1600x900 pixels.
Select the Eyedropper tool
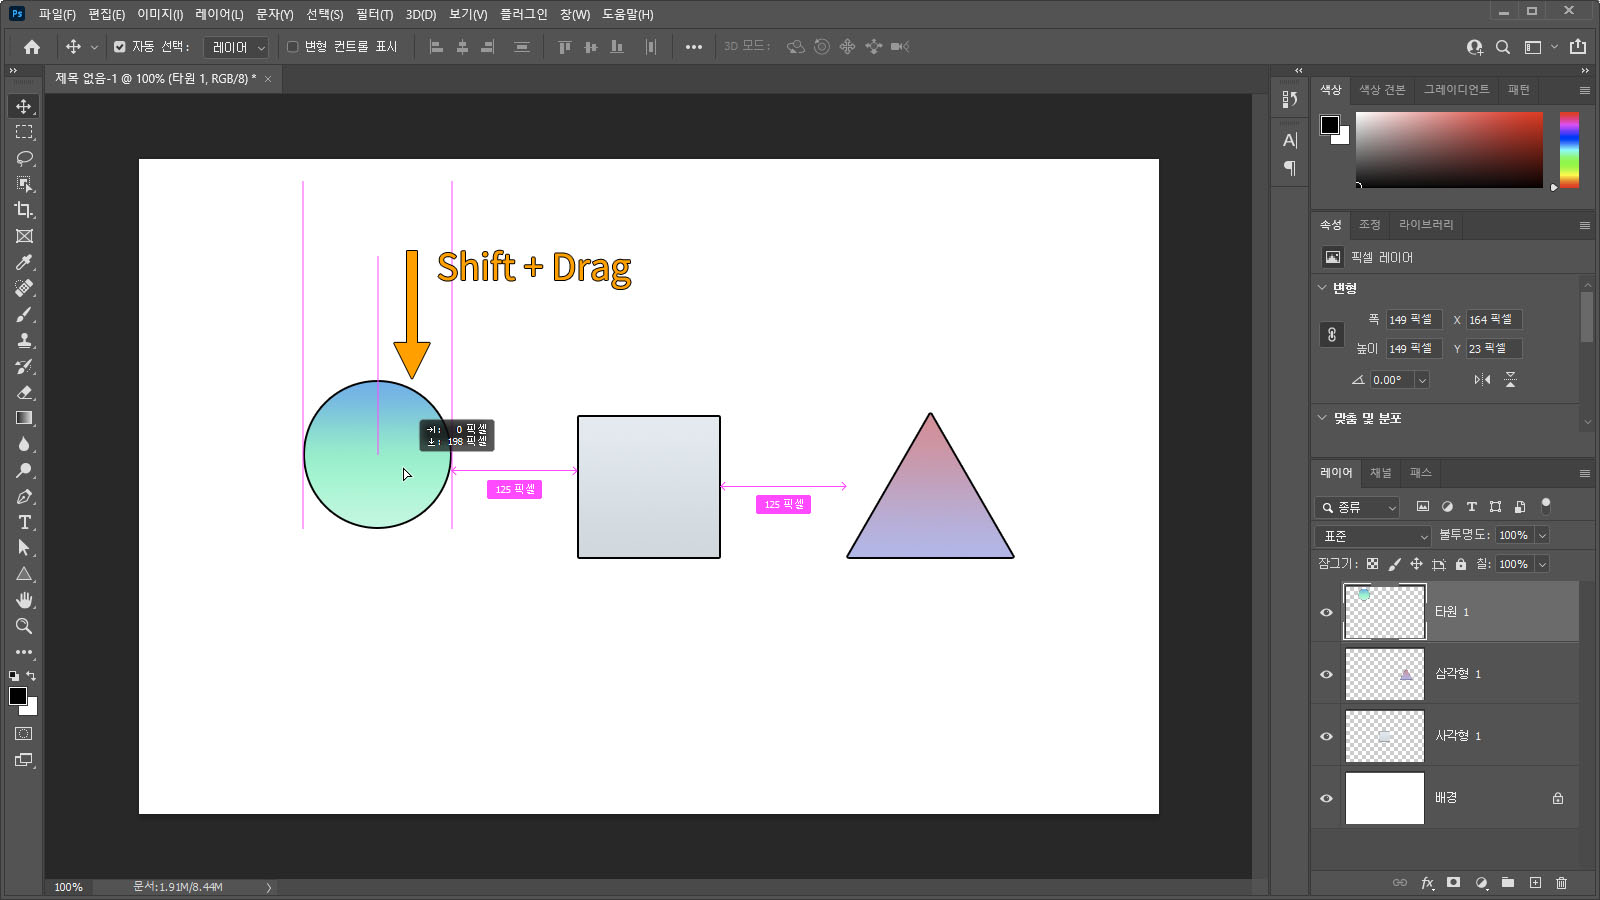click(x=24, y=262)
